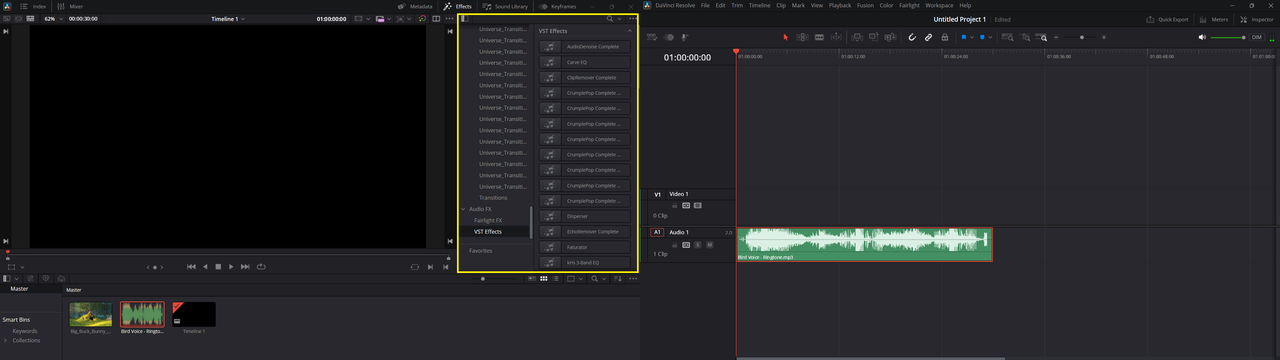Select the Blade edit tool
Viewport: 1280px width, 360px height.
pos(819,37)
